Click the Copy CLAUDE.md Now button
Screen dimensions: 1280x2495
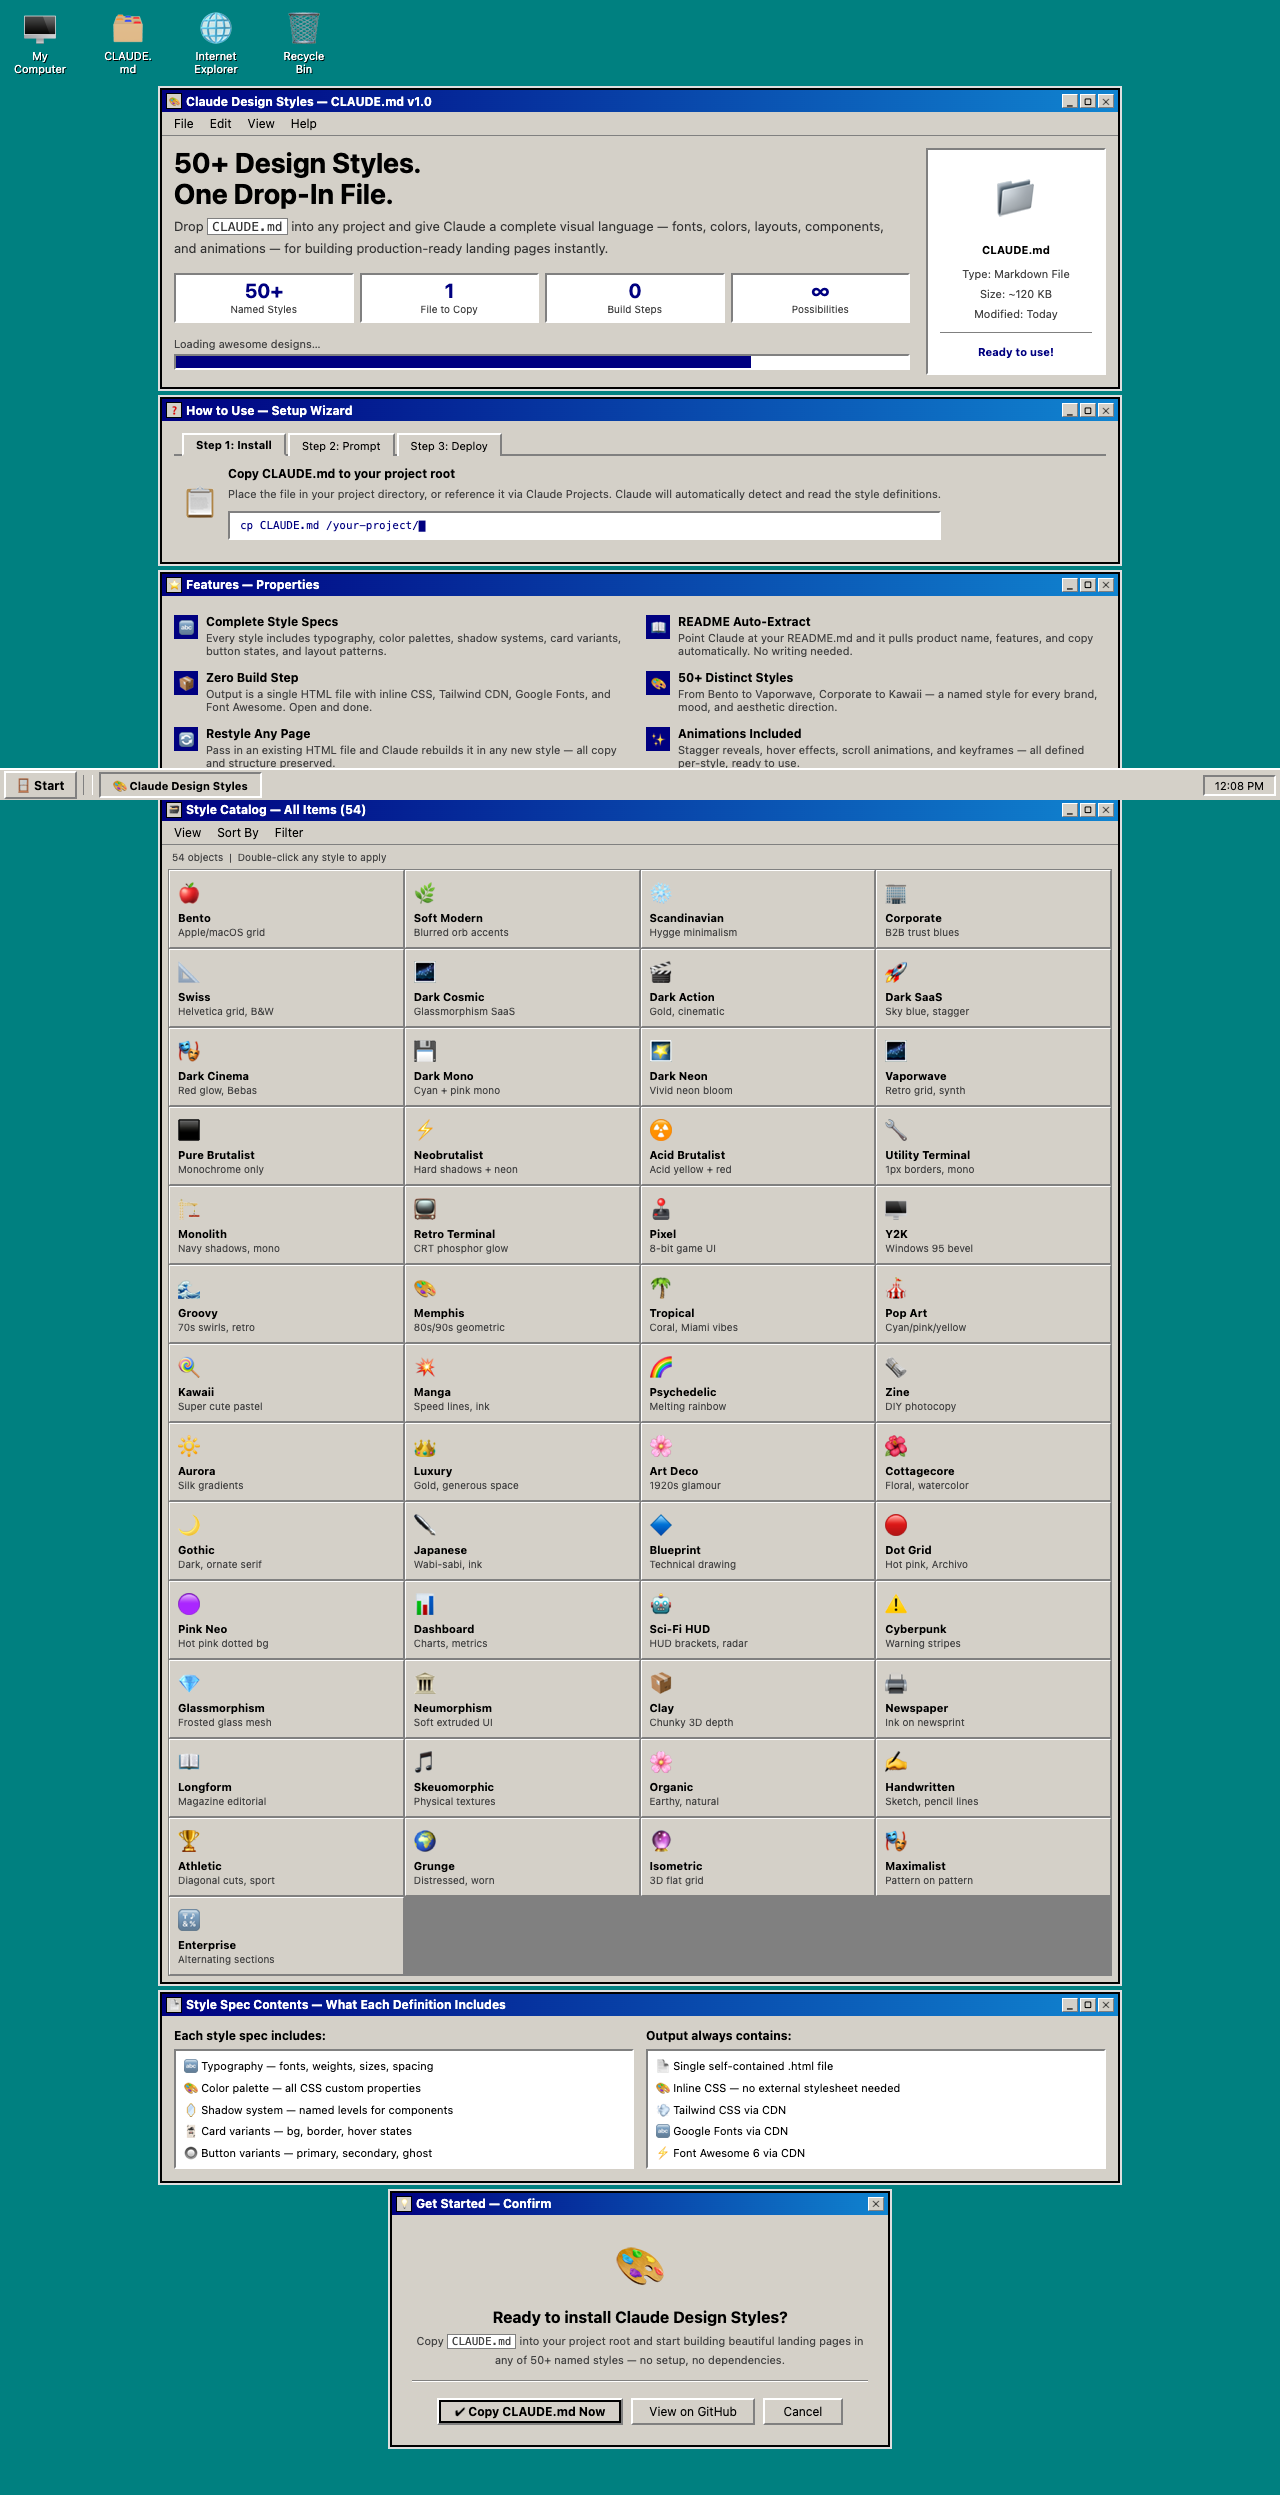click(530, 2412)
